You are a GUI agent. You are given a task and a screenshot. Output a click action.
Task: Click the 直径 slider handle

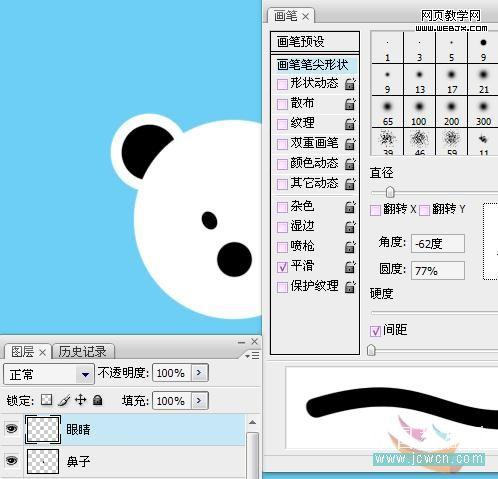pyautogui.click(x=390, y=192)
